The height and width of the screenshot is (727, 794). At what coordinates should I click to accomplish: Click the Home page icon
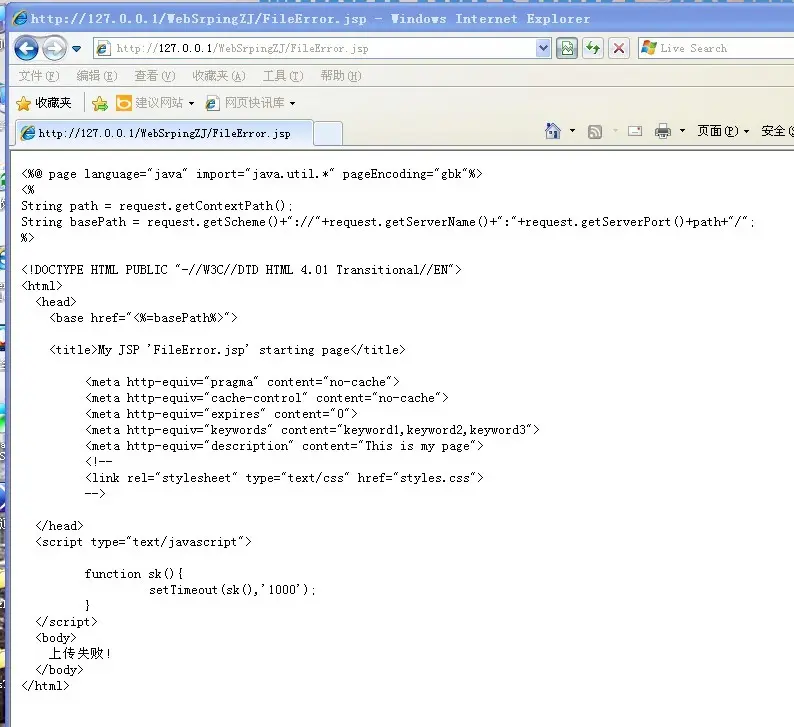pos(552,131)
